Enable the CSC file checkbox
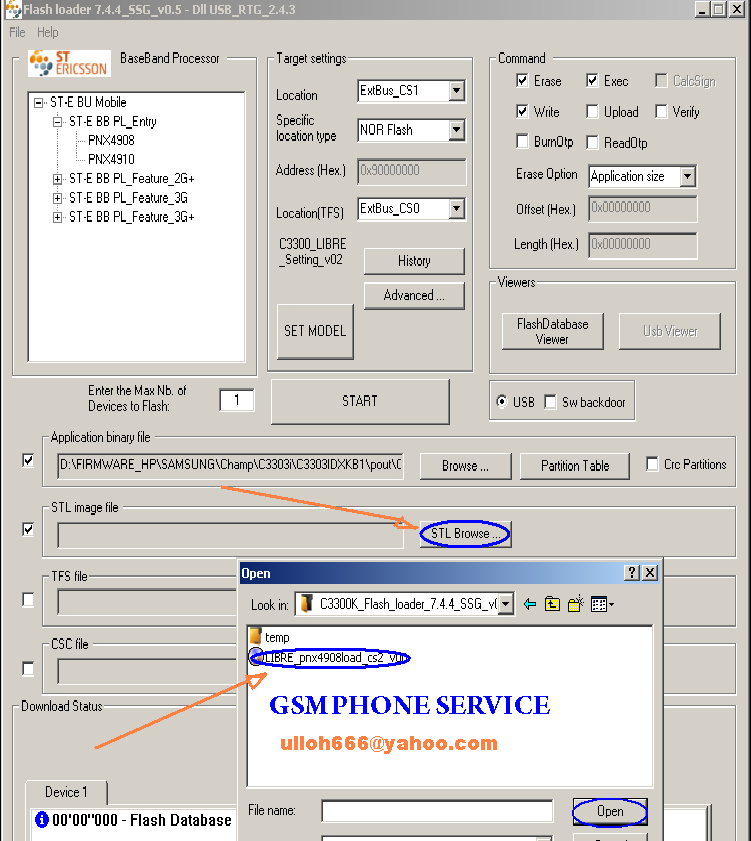Image resolution: width=751 pixels, height=841 pixels. coord(28,669)
